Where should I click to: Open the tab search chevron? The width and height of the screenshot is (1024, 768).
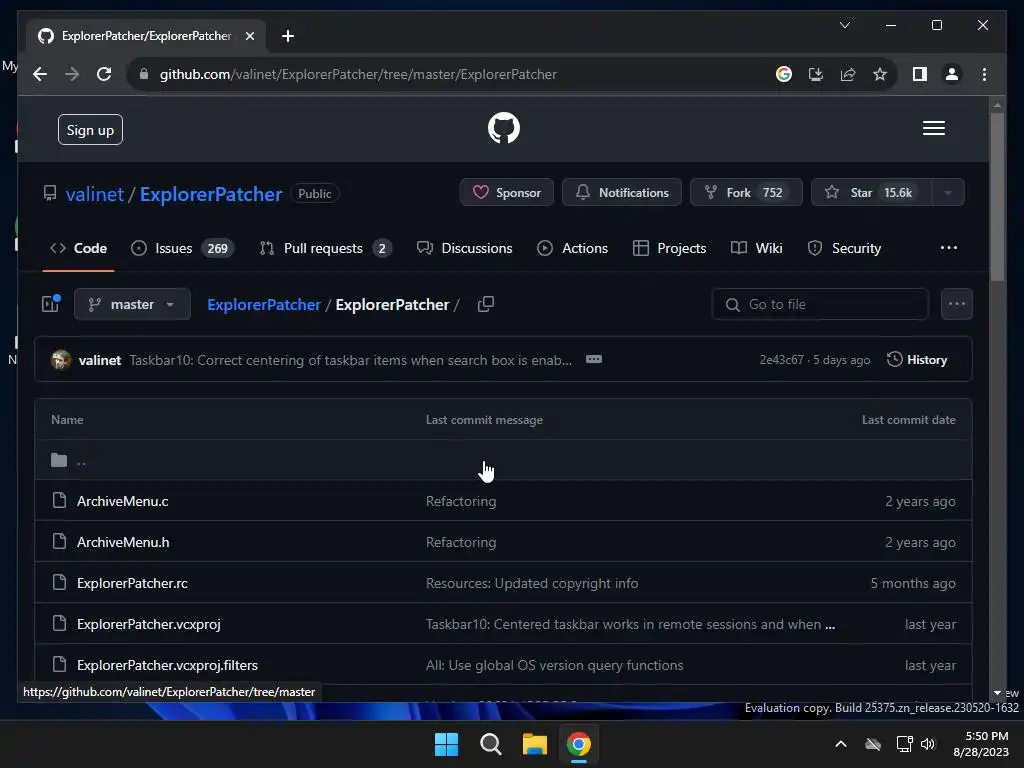click(x=845, y=25)
